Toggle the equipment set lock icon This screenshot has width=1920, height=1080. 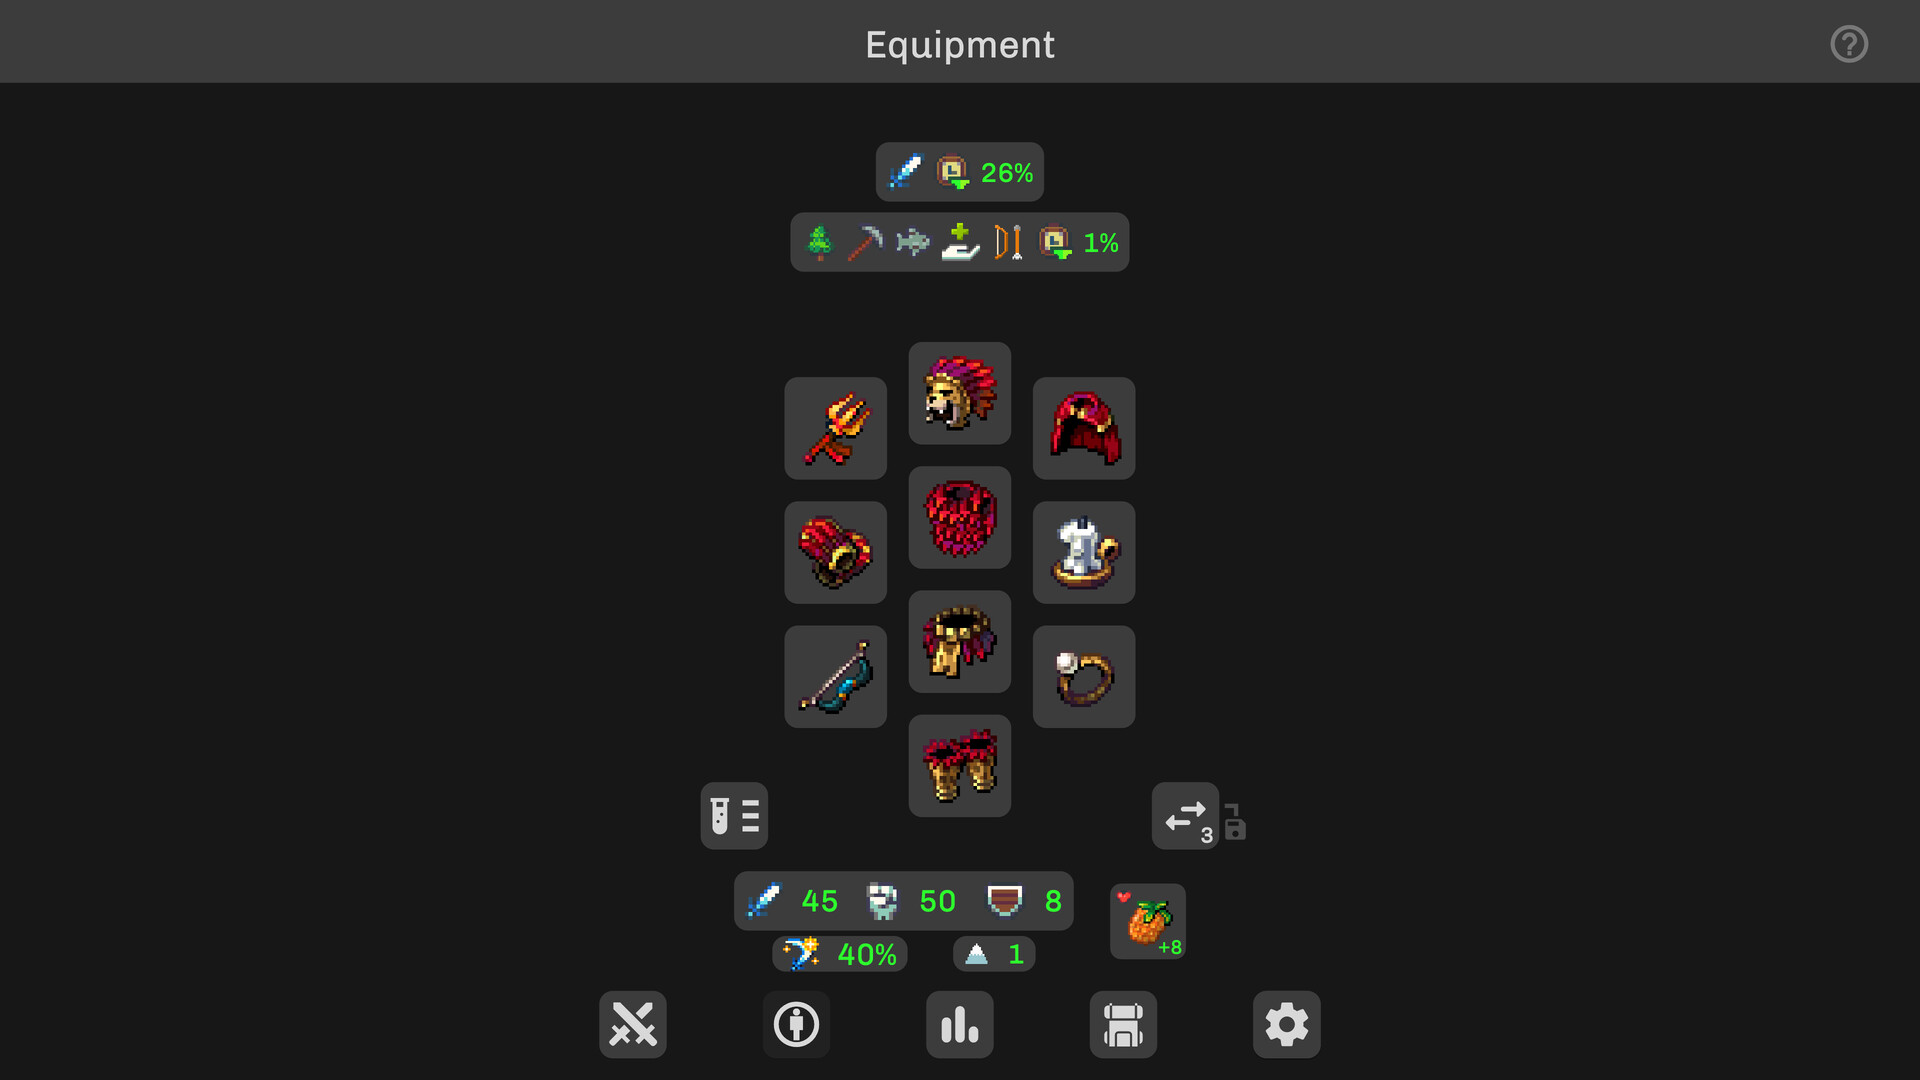[1235, 822]
